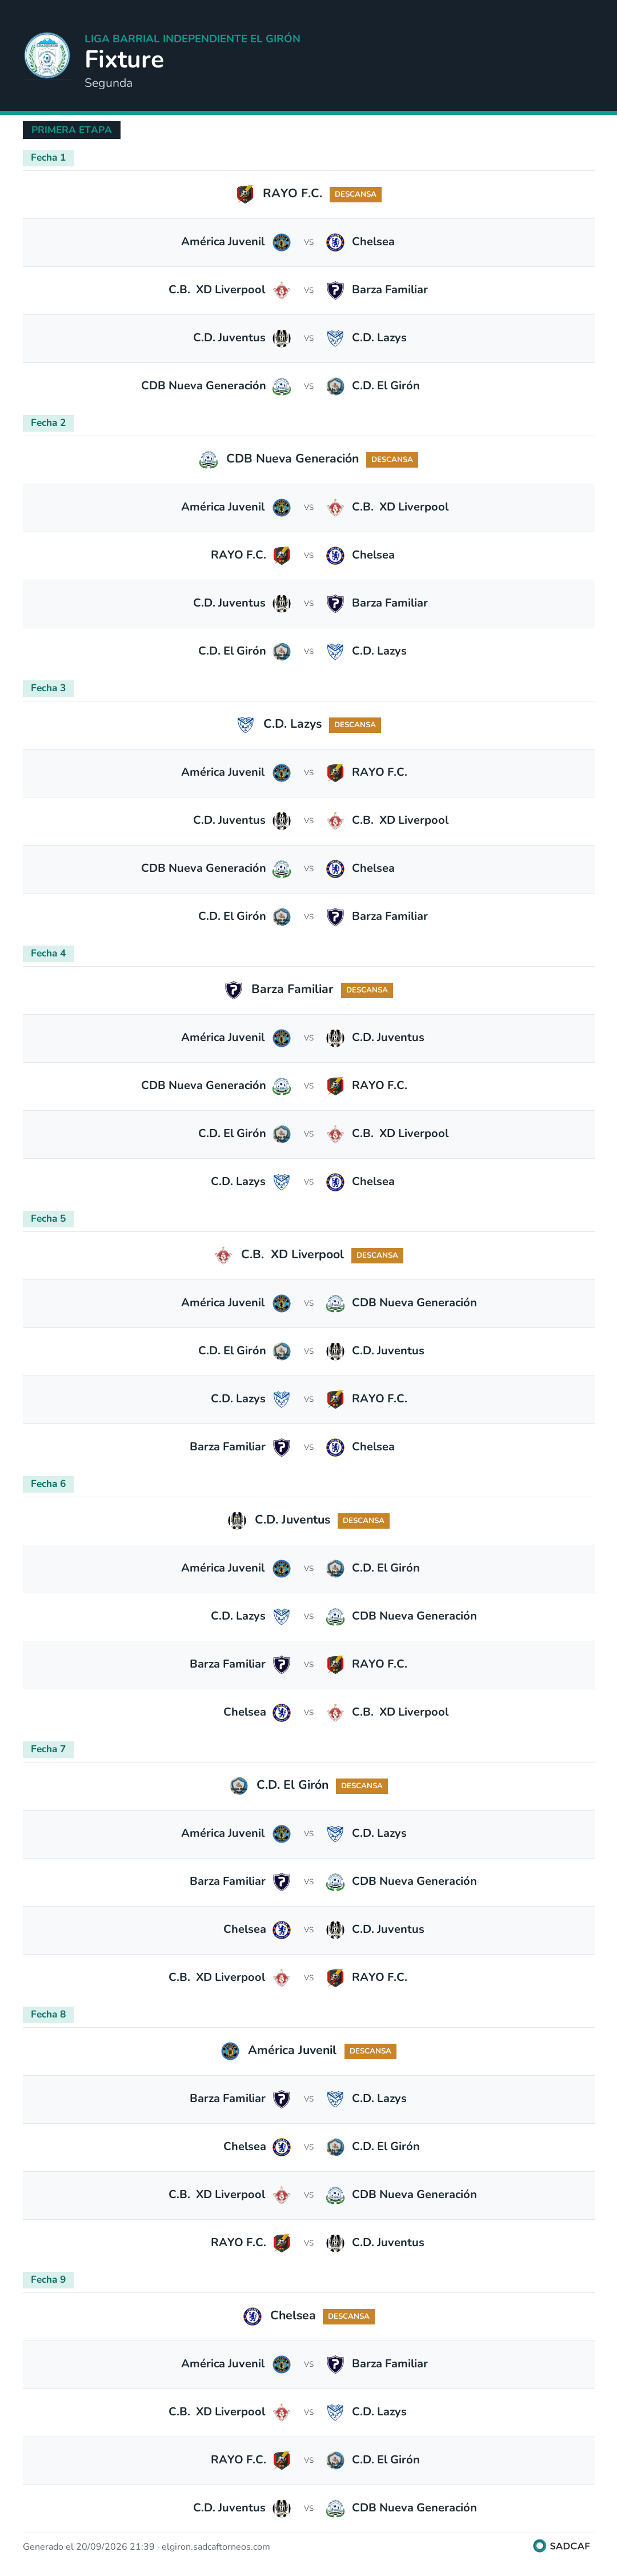Click the C.D. Lazys crest in the Fecha 3 descansa row

click(x=245, y=725)
